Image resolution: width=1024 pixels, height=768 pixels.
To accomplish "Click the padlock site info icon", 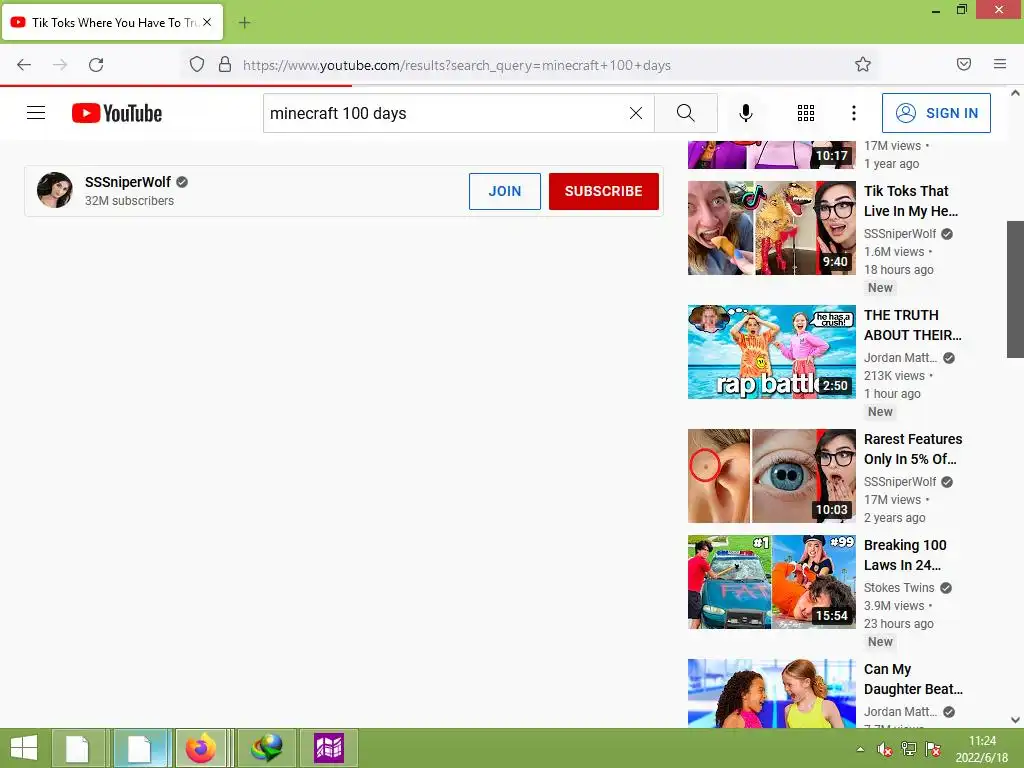I will coord(225,65).
